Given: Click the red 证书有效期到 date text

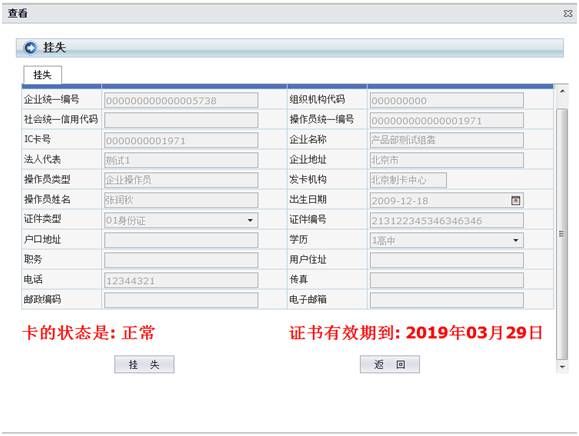Looking at the screenshot, I should point(416,333).
